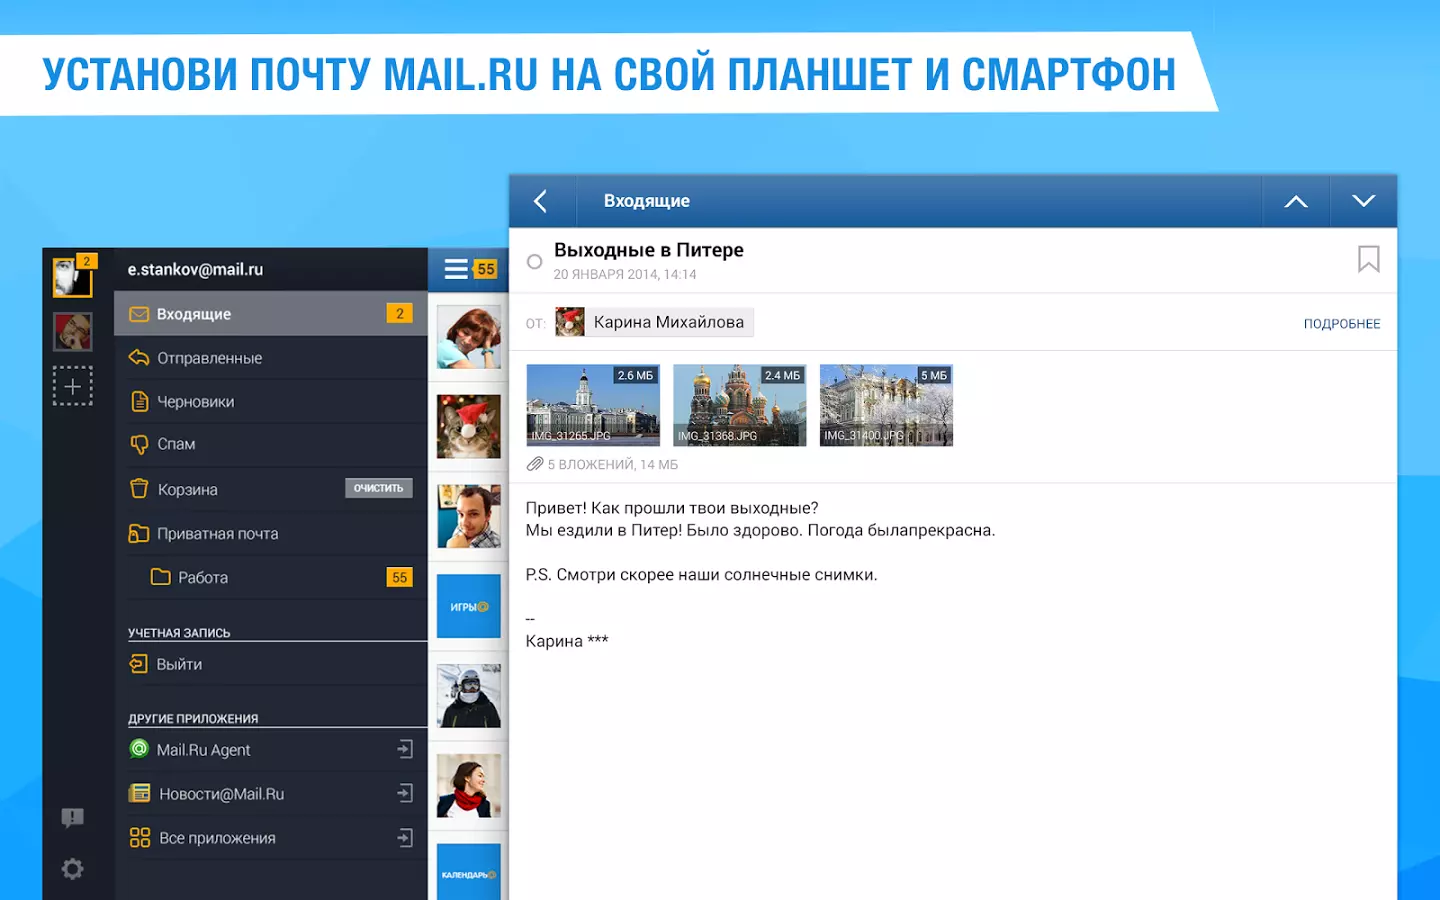
Task: Click the Приватная почта folder icon
Action: coord(139,534)
